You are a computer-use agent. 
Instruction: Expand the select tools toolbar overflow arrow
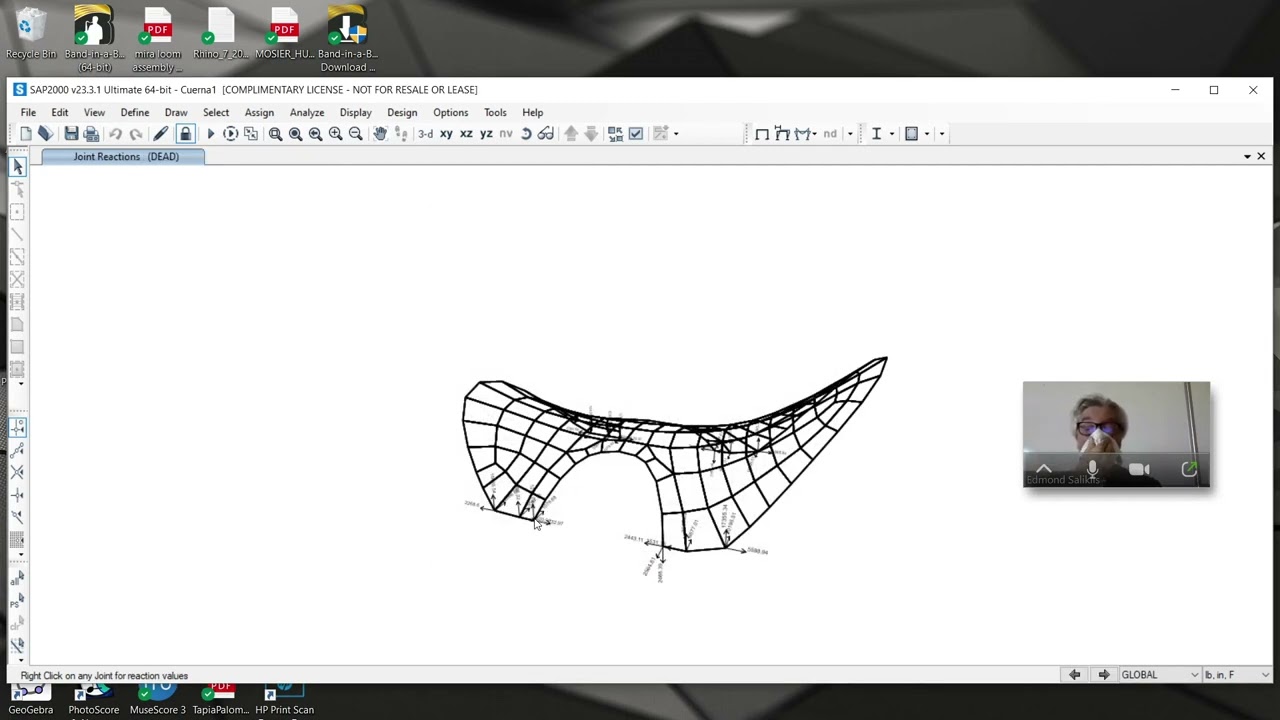tap(20, 661)
